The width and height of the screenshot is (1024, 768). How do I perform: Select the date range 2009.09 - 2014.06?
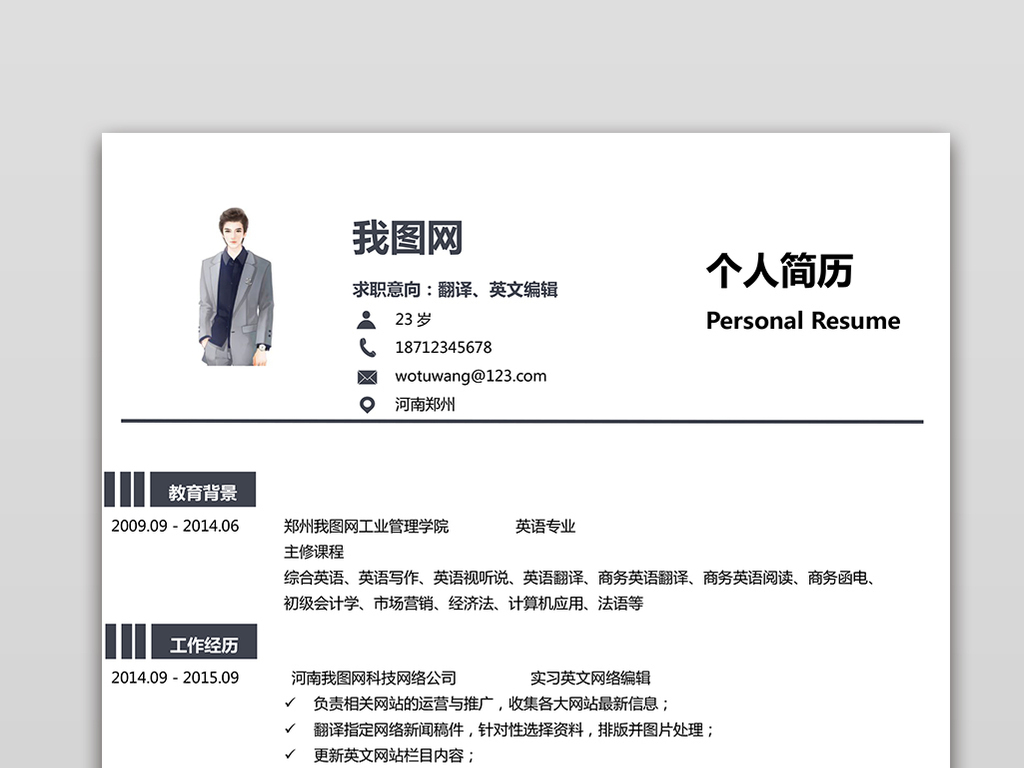[x=178, y=526]
